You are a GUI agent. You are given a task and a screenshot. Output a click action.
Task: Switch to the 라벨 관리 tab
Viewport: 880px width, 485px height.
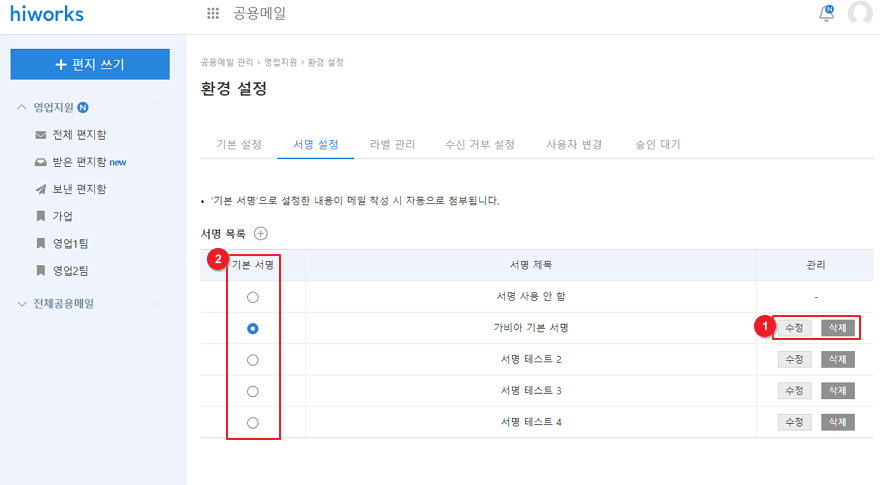click(392, 145)
